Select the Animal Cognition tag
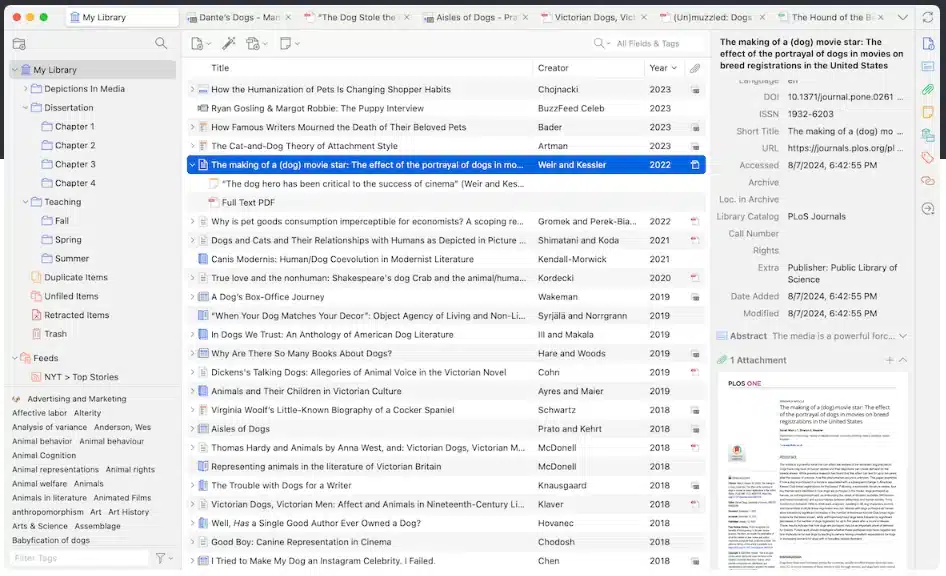 pyautogui.click(x=44, y=455)
